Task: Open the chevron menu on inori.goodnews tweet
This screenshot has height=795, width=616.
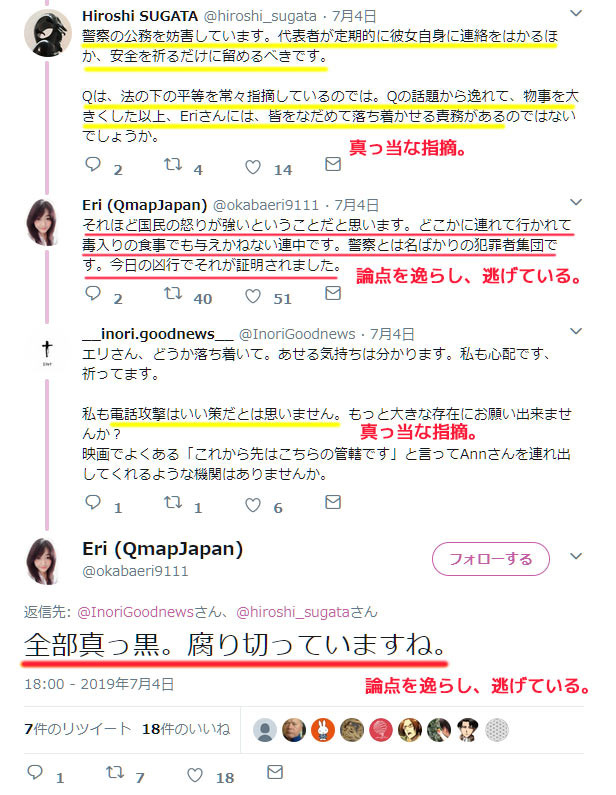Action: [576, 331]
